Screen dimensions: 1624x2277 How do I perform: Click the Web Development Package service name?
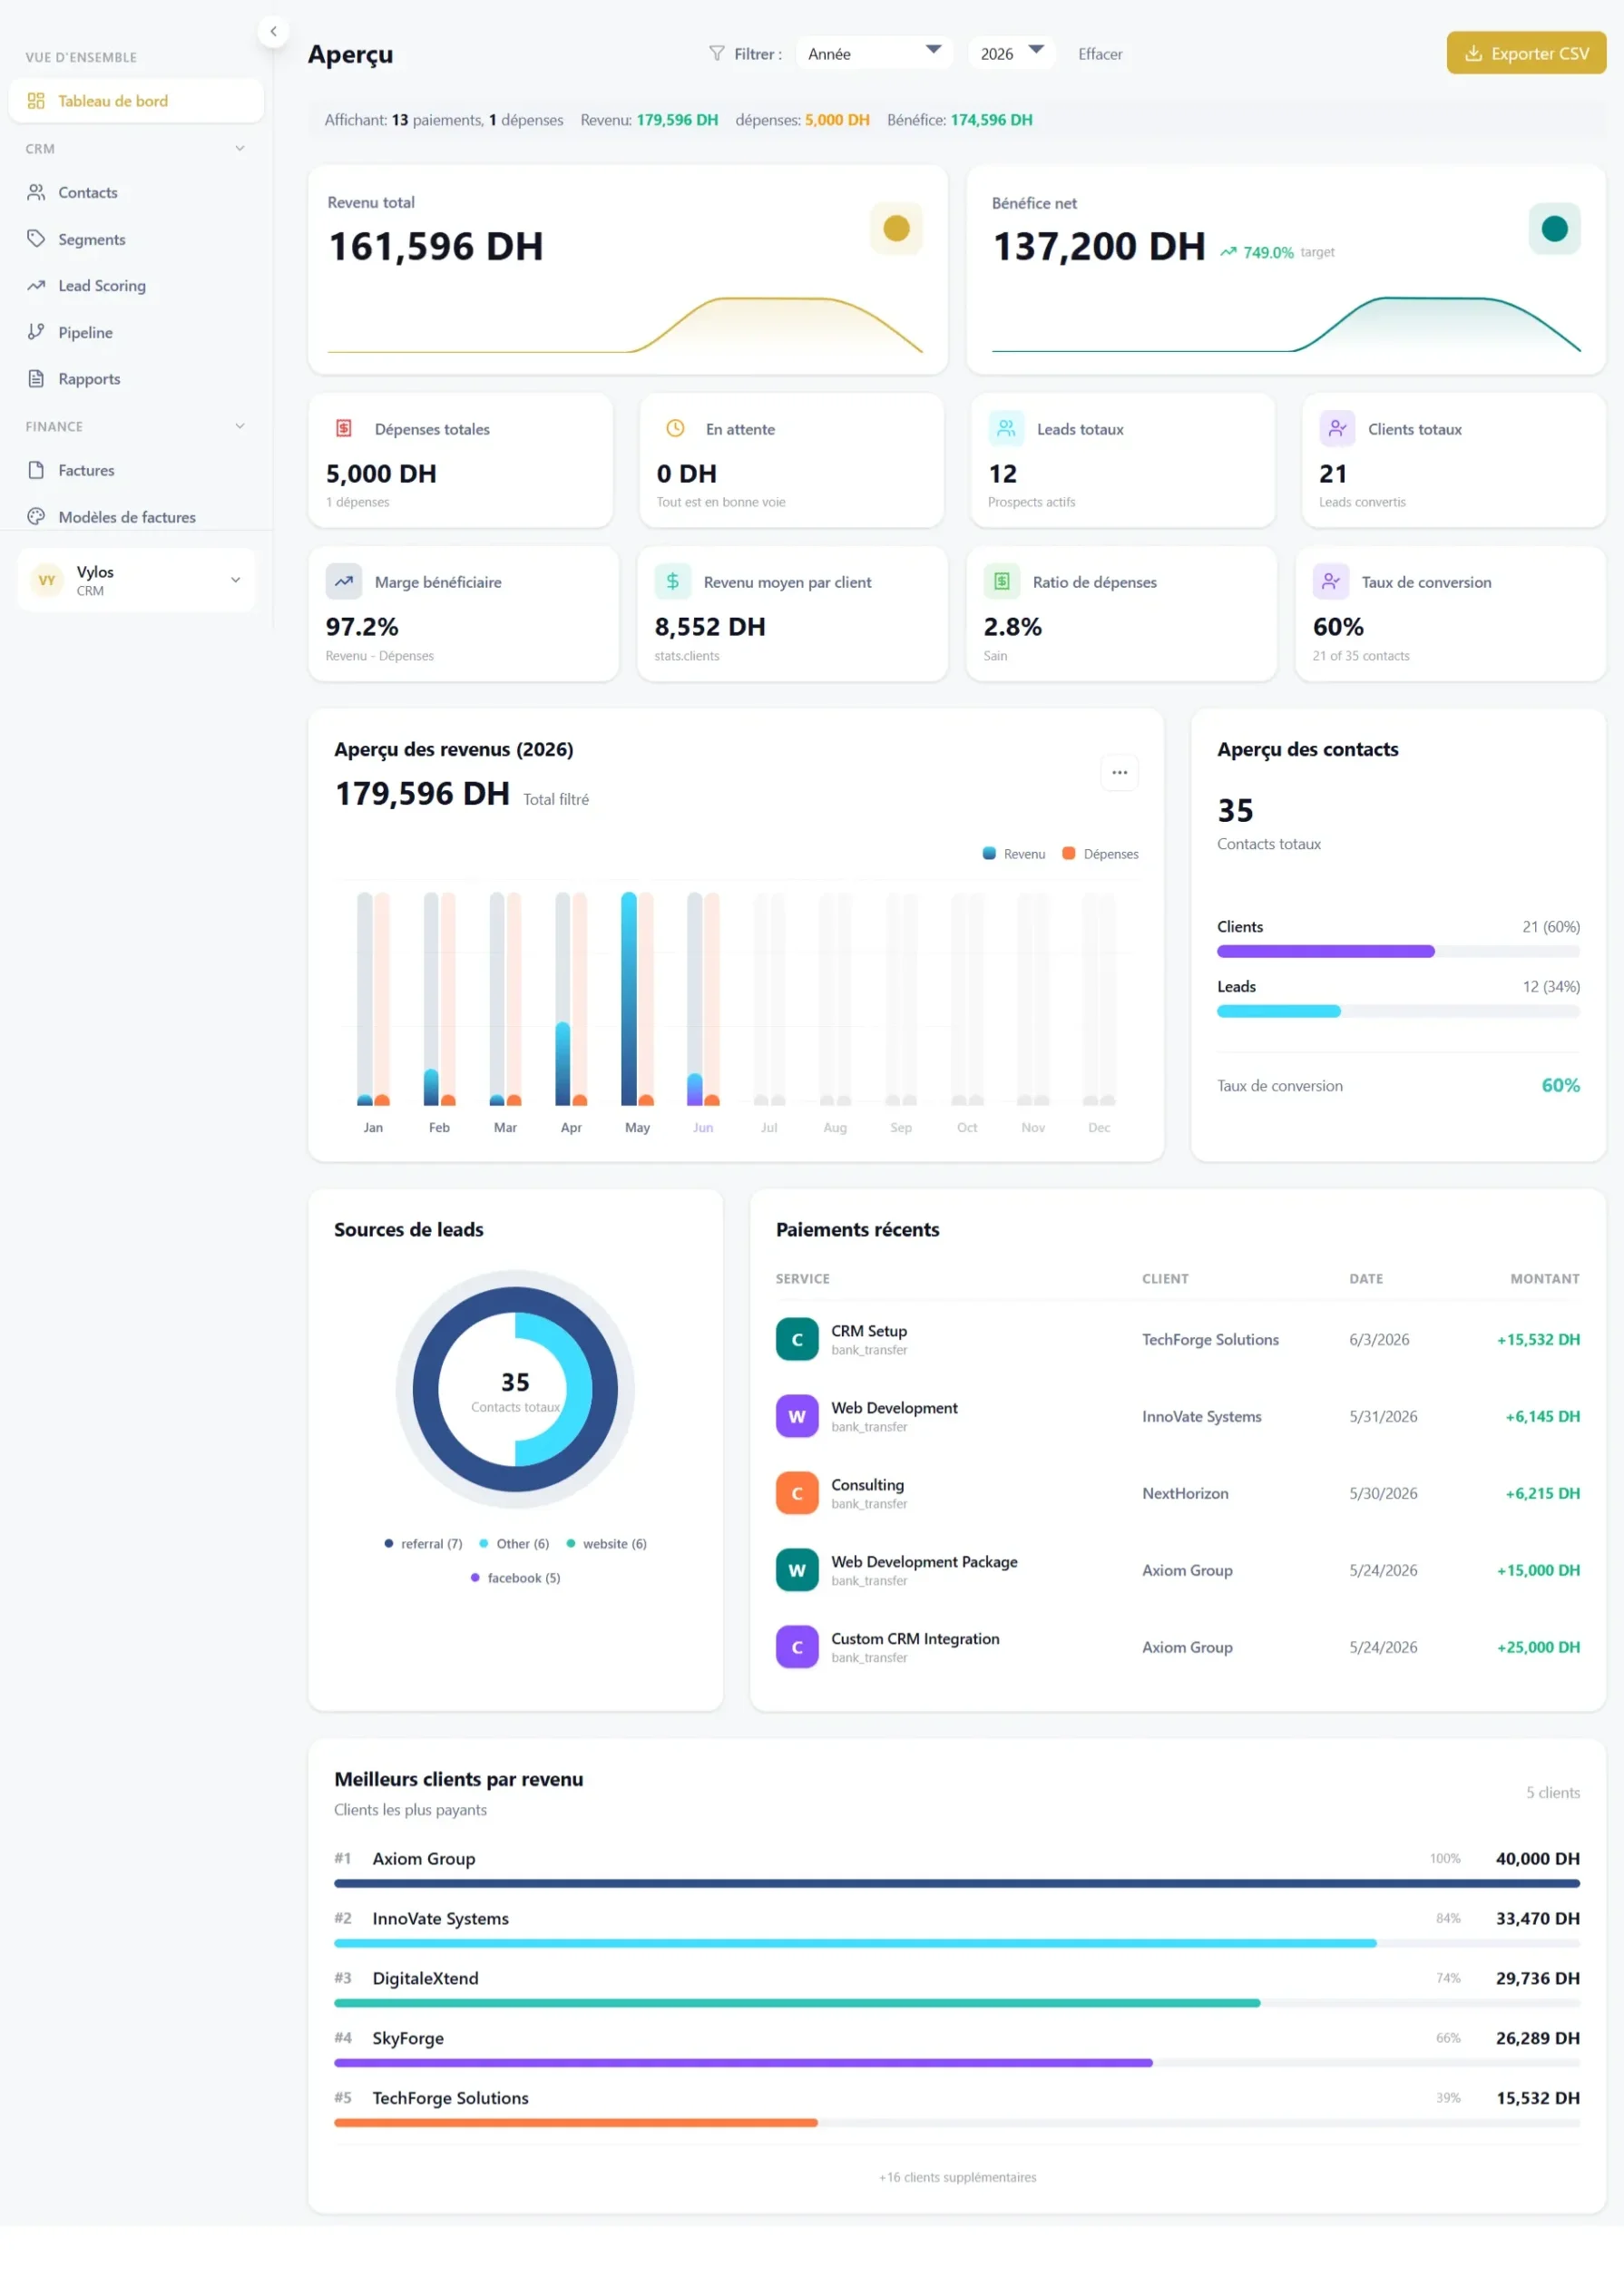click(924, 1562)
